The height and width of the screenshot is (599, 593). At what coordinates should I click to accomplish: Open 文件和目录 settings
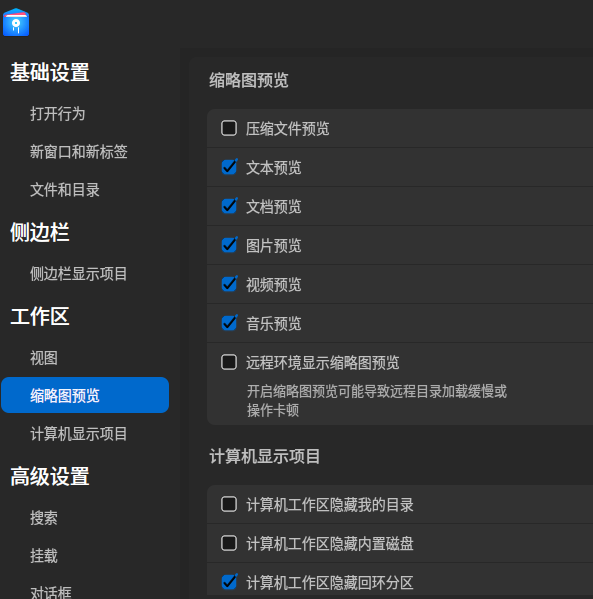point(65,190)
